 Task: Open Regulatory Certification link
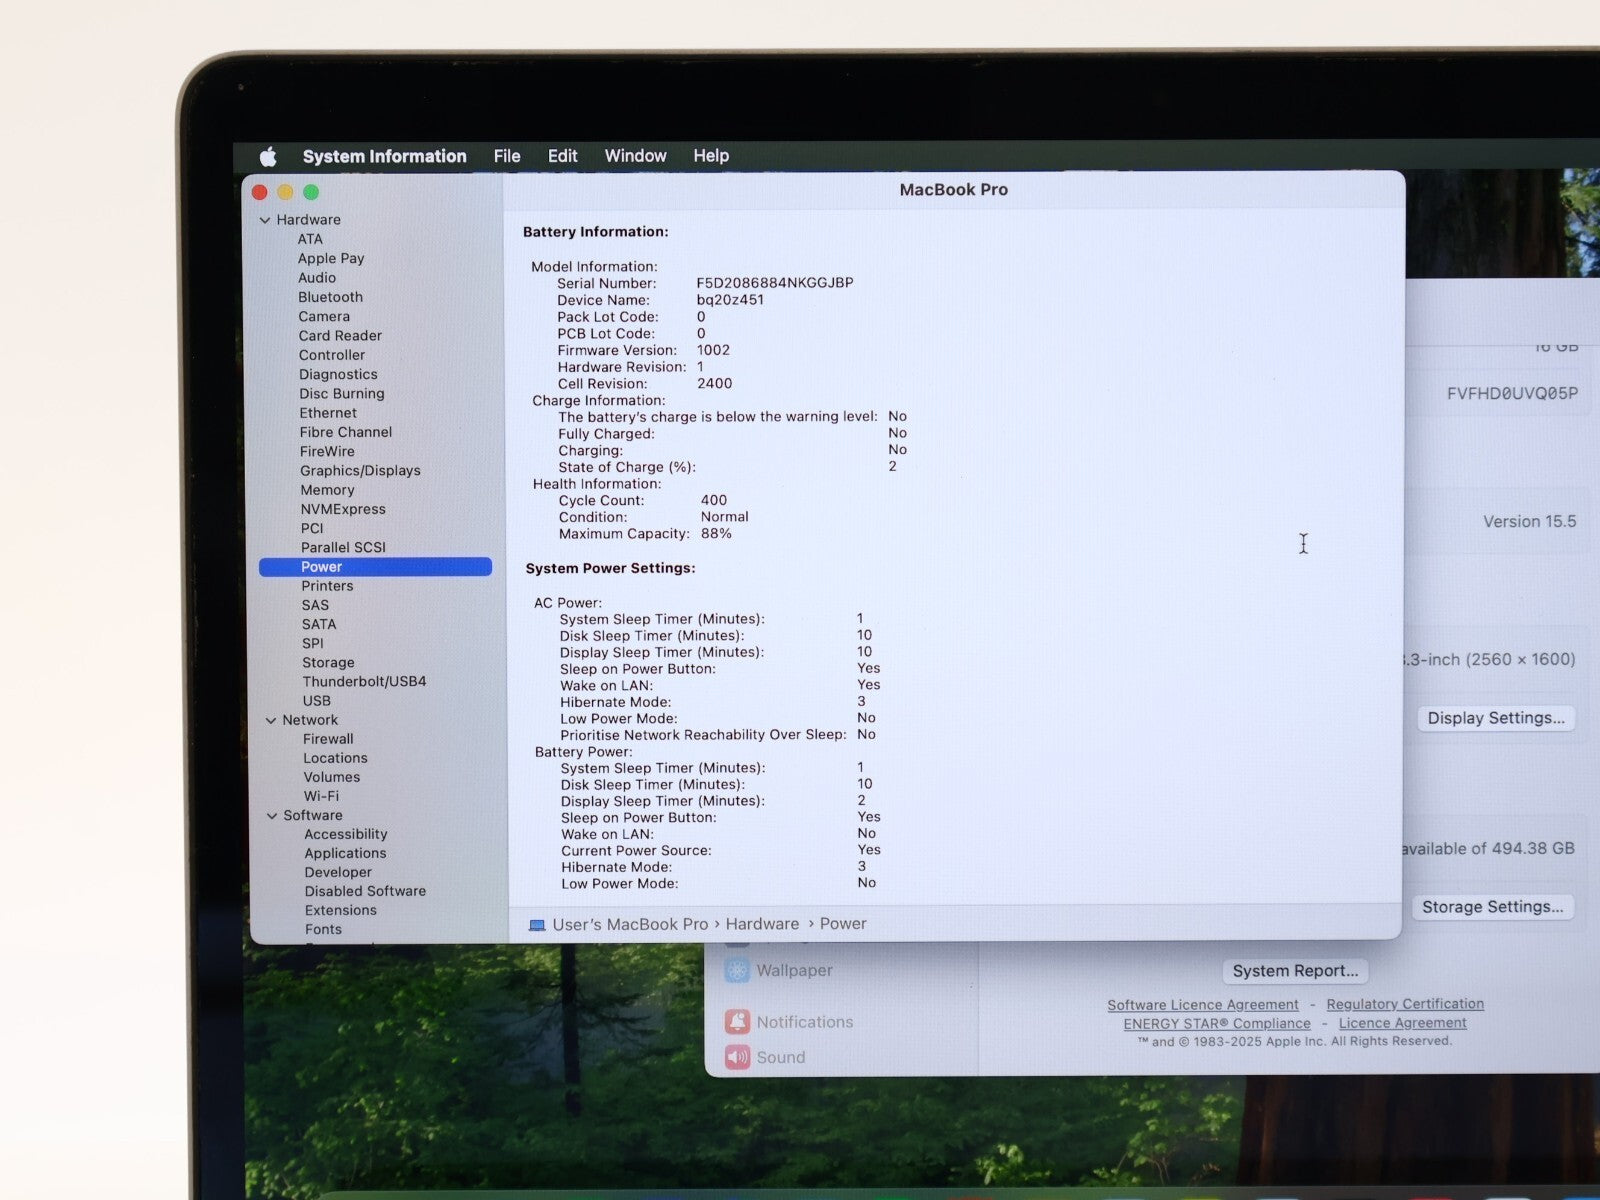click(1405, 1004)
